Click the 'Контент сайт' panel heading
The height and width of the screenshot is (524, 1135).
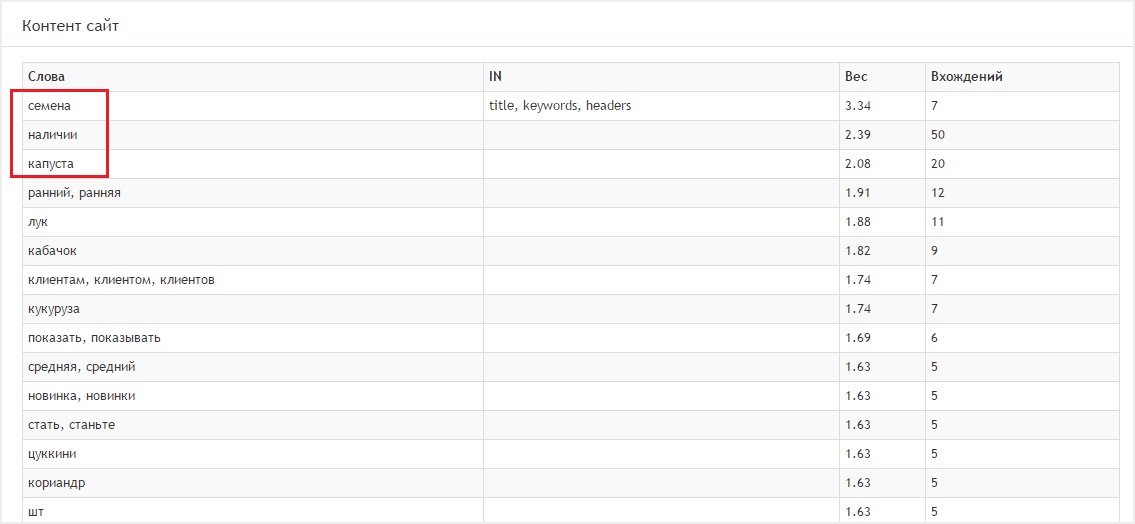point(70,26)
